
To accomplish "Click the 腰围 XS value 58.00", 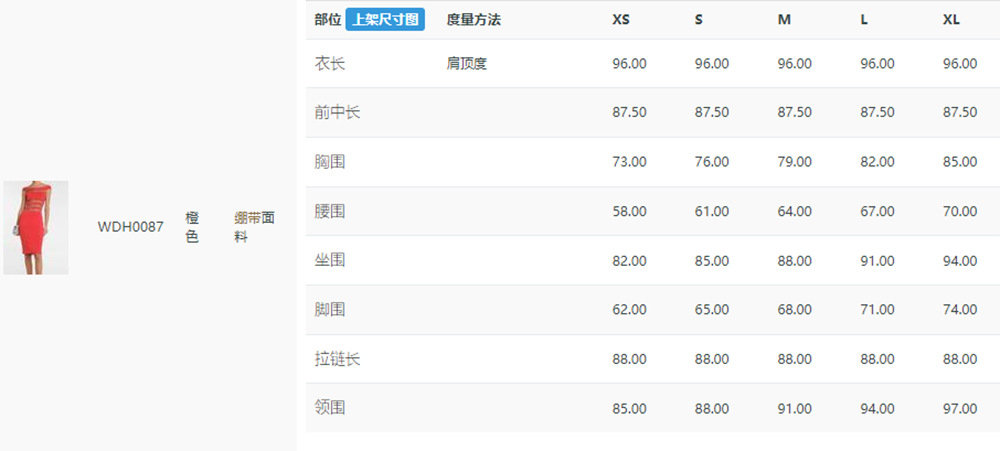I will [629, 211].
